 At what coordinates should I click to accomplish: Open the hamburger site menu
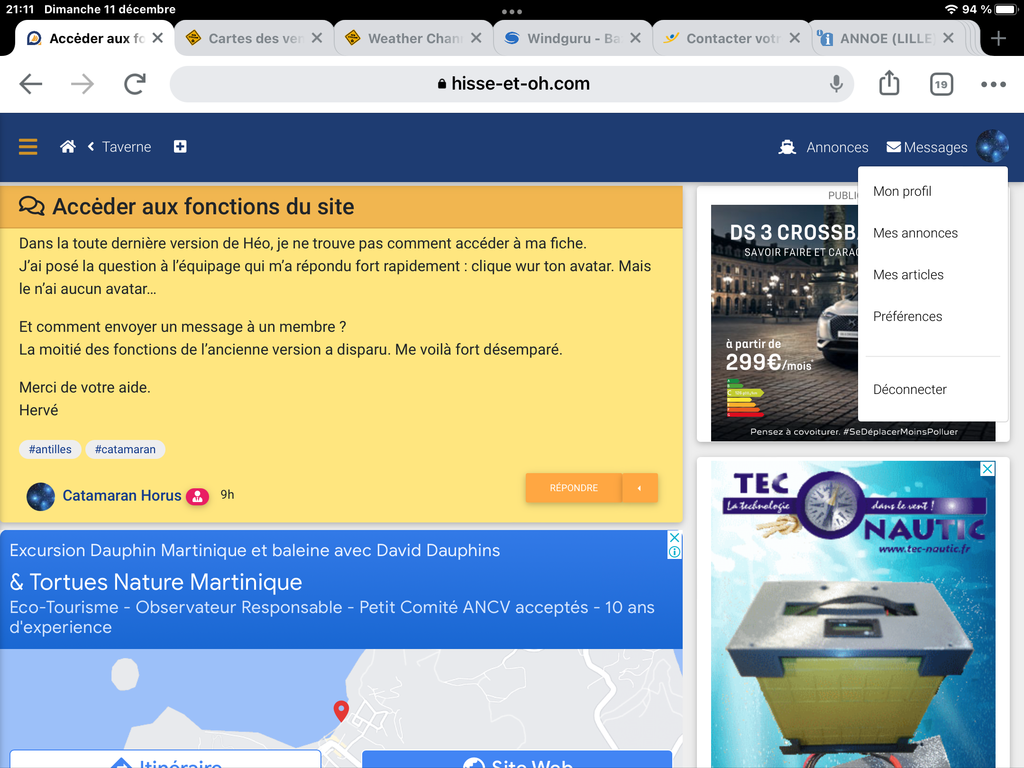pos(28,147)
